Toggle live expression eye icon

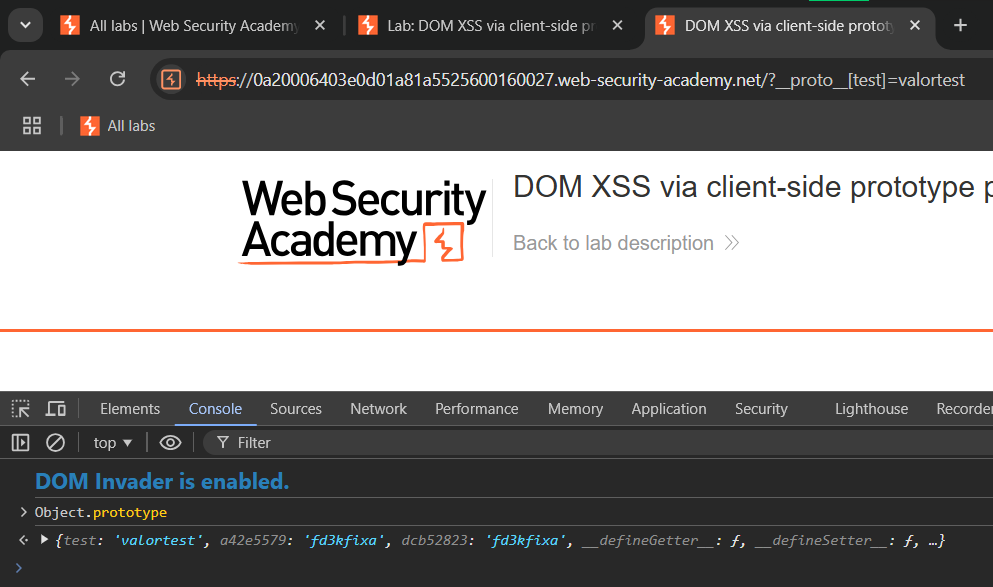pyautogui.click(x=170, y=442)
